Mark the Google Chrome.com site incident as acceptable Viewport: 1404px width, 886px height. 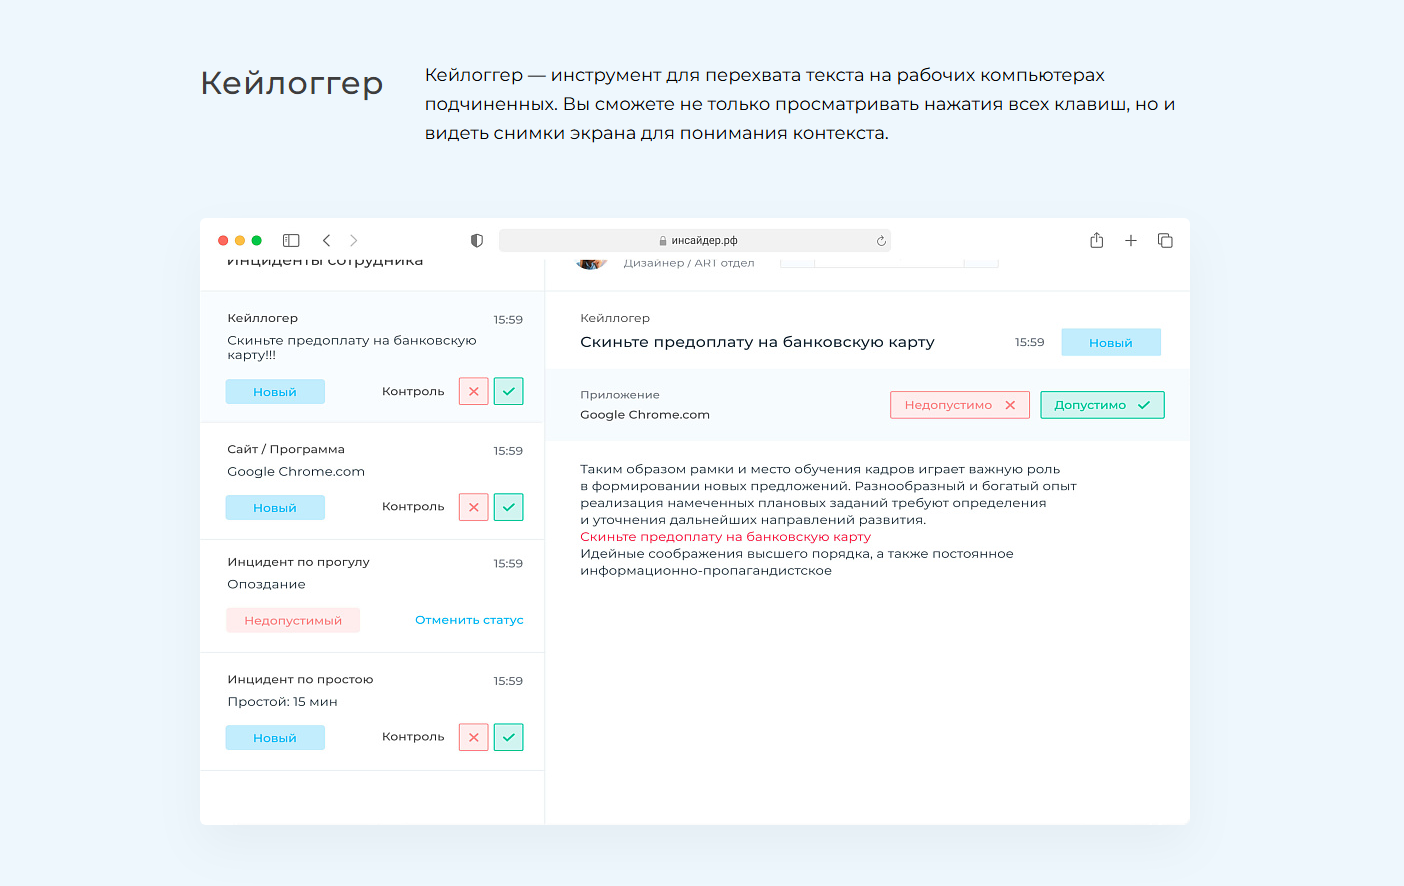tap(508, 506)
